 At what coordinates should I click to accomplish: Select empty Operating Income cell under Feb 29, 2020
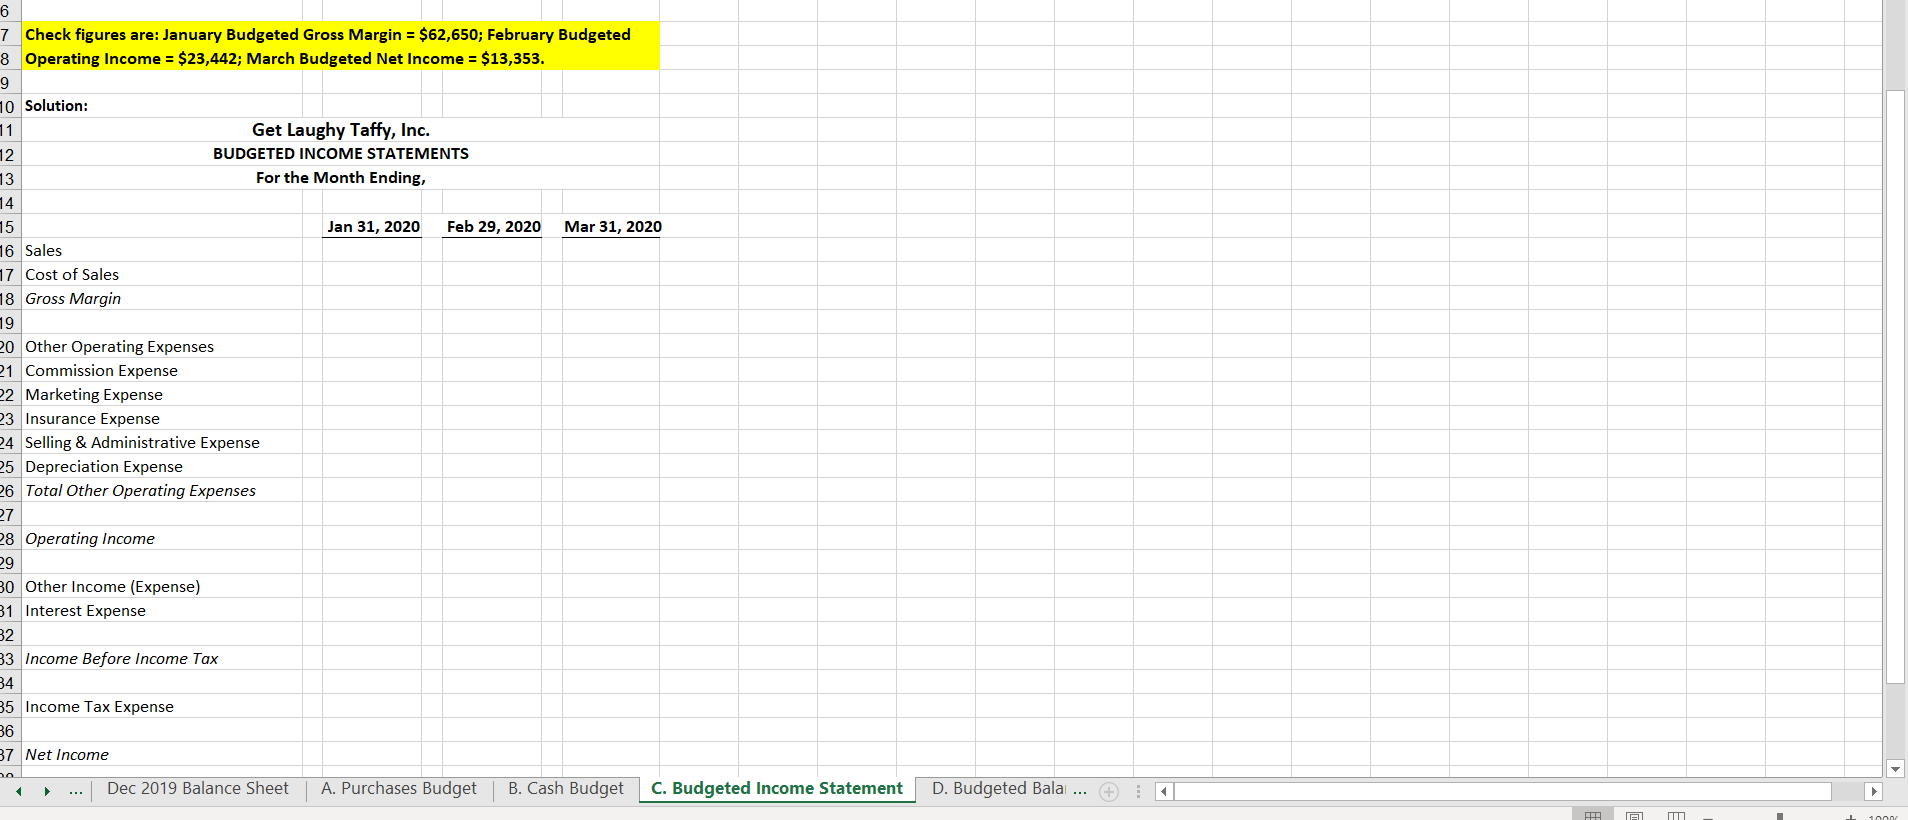492,538
